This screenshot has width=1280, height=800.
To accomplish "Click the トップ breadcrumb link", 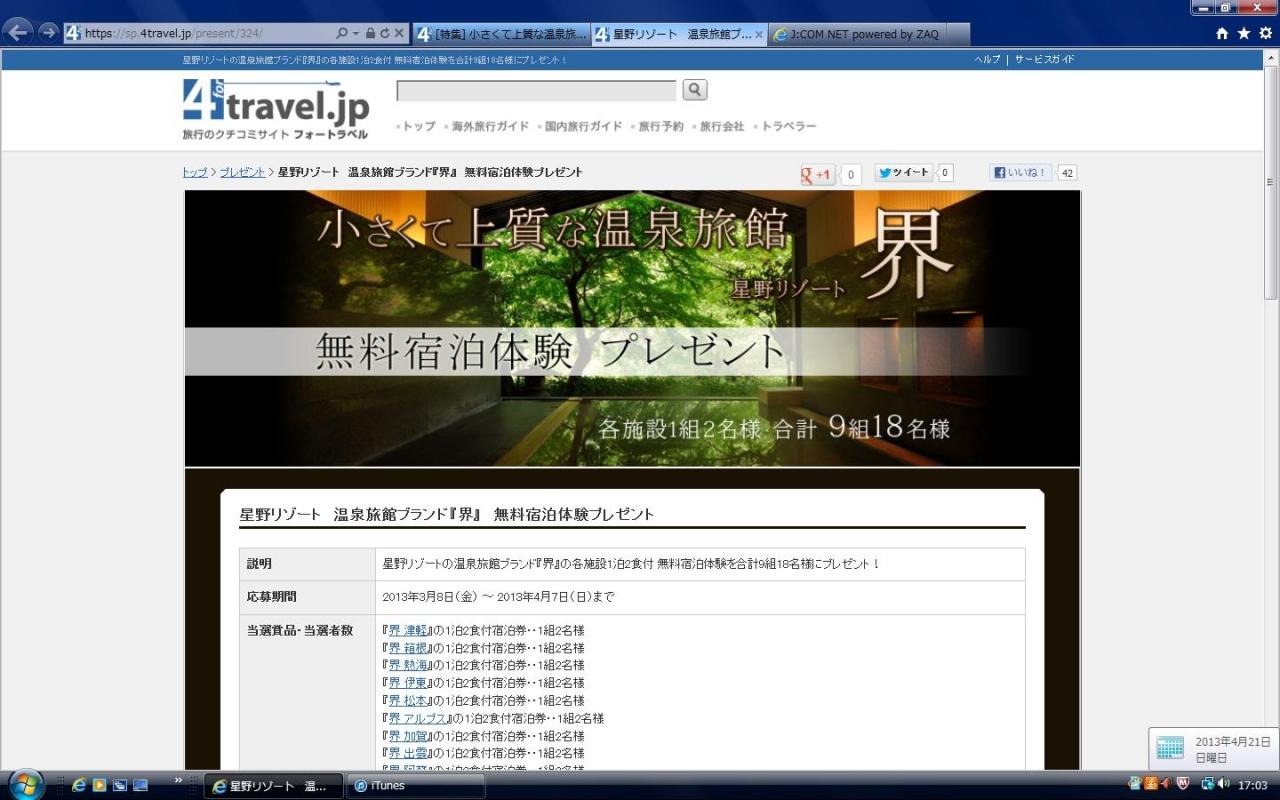I will [195, 172].
